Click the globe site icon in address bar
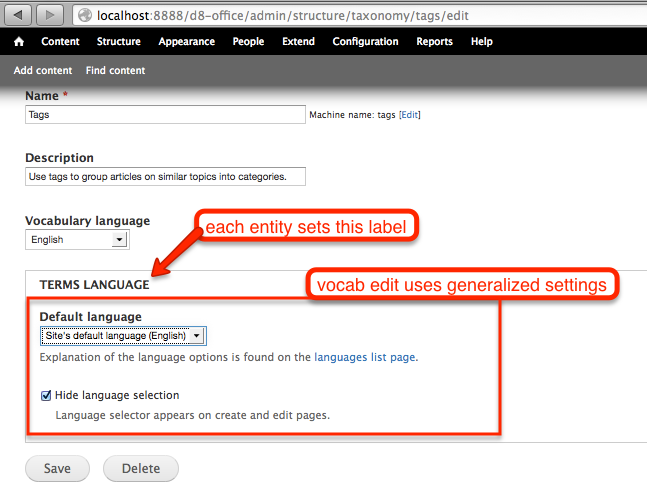The width and height of the screenshot is (647, 494). 85,16
